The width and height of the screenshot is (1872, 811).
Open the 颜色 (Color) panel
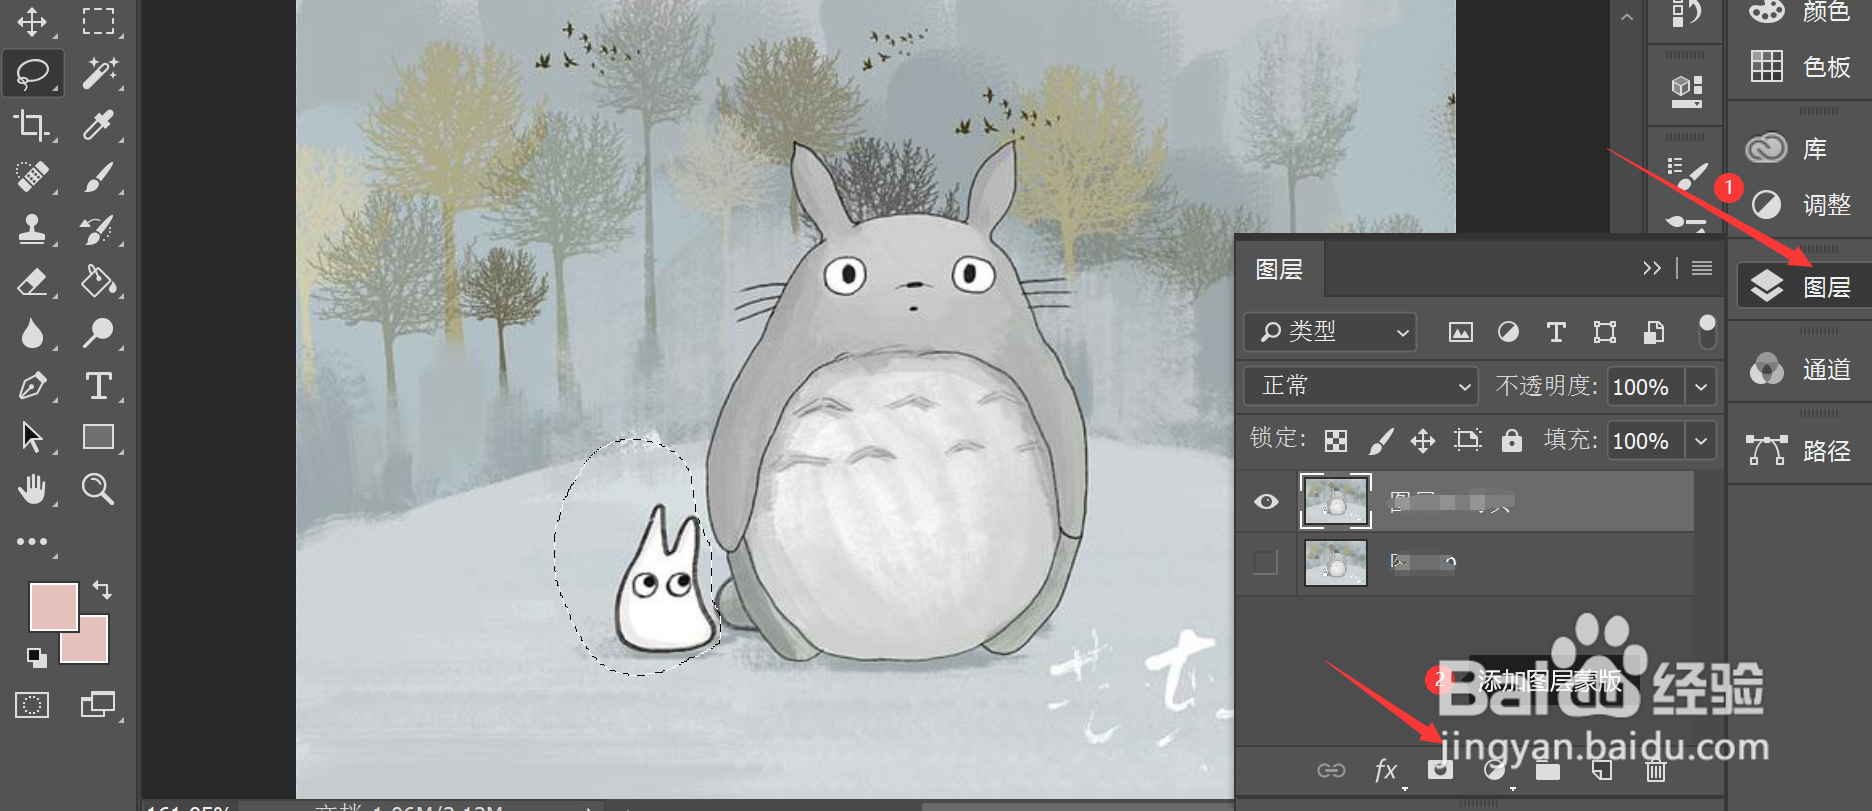click(x=1800, y=12)
